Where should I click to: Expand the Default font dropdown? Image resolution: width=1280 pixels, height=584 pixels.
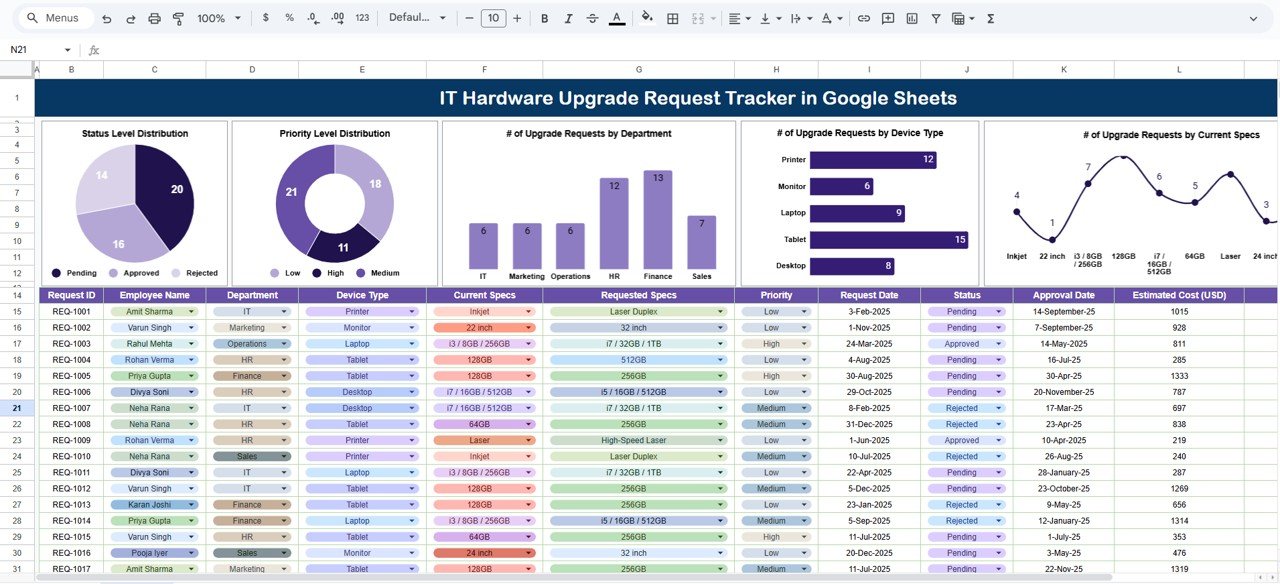(415, 18)
